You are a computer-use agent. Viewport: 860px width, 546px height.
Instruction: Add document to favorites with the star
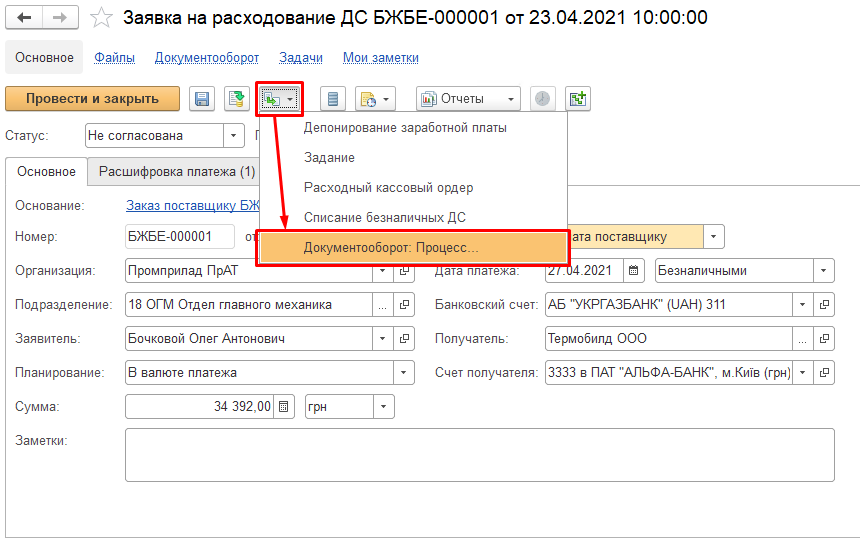101,17
